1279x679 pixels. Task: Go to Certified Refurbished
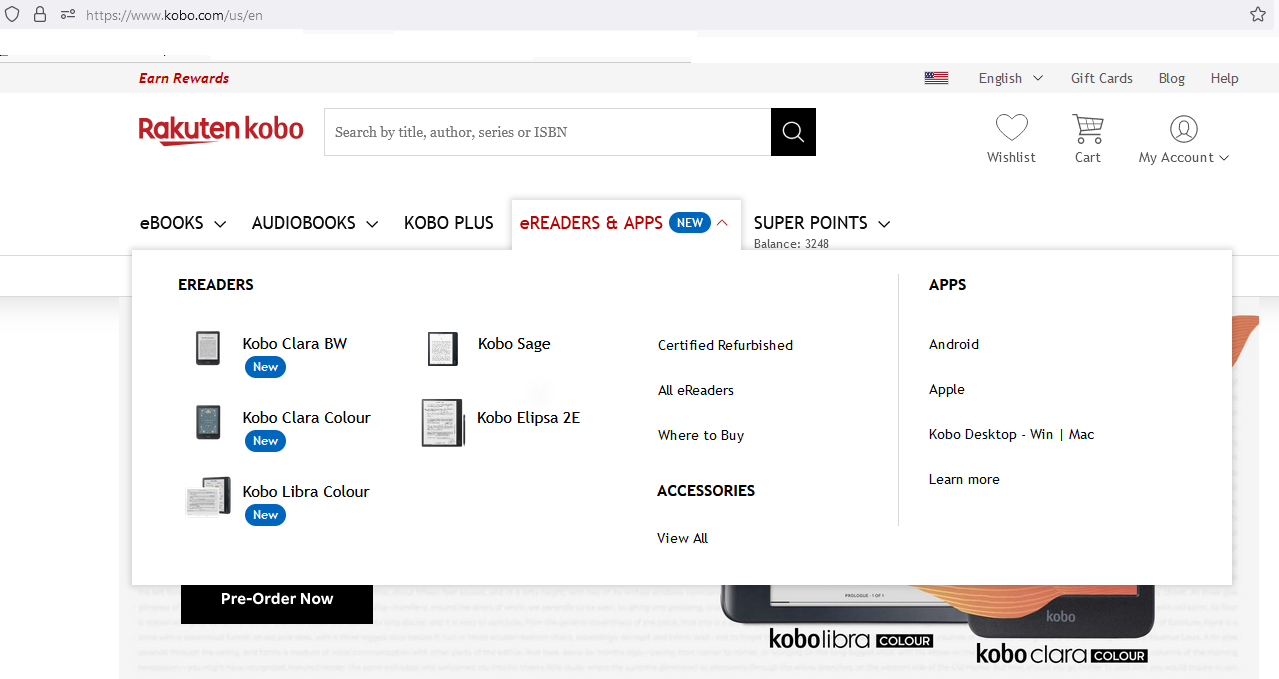point(725,345)
